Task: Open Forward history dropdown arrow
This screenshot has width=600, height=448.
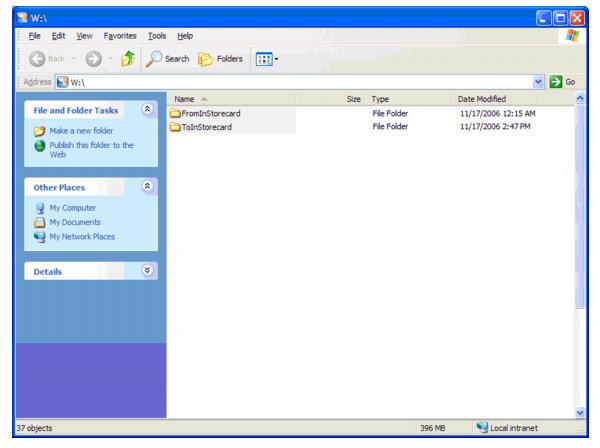Action: (x=111, y=59)
